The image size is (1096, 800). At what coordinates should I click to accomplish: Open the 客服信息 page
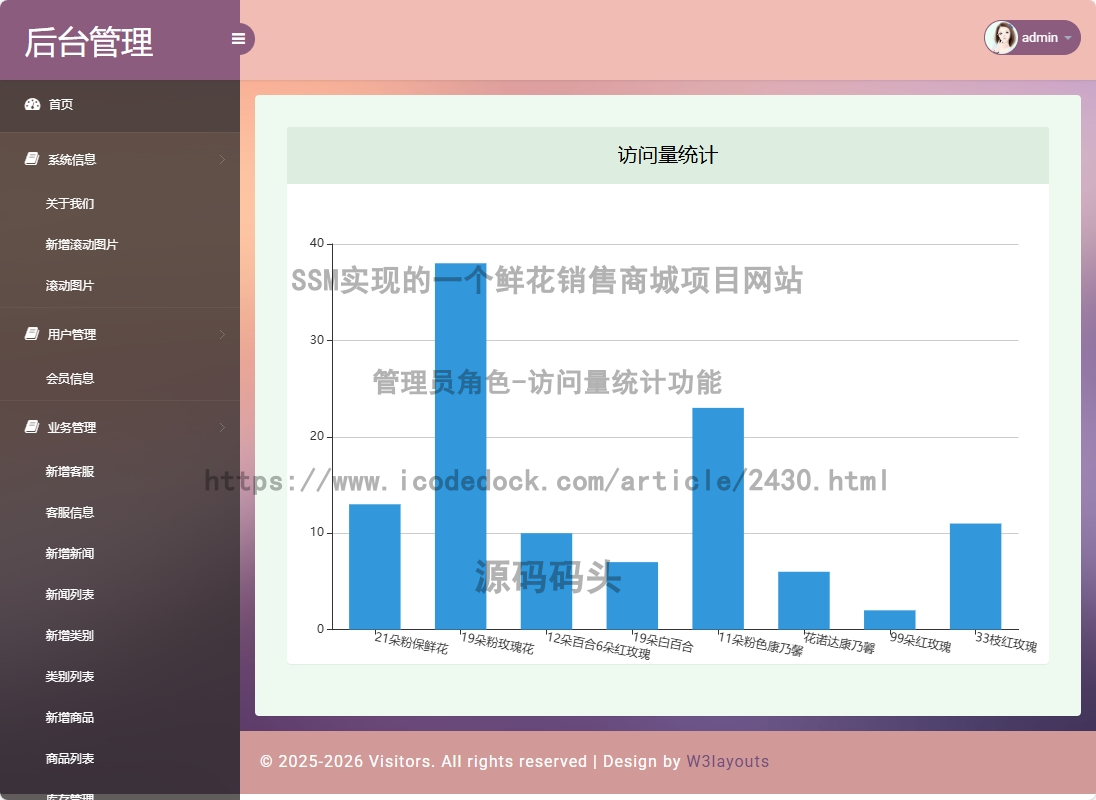pyautogui.click(x=70, y=512)
